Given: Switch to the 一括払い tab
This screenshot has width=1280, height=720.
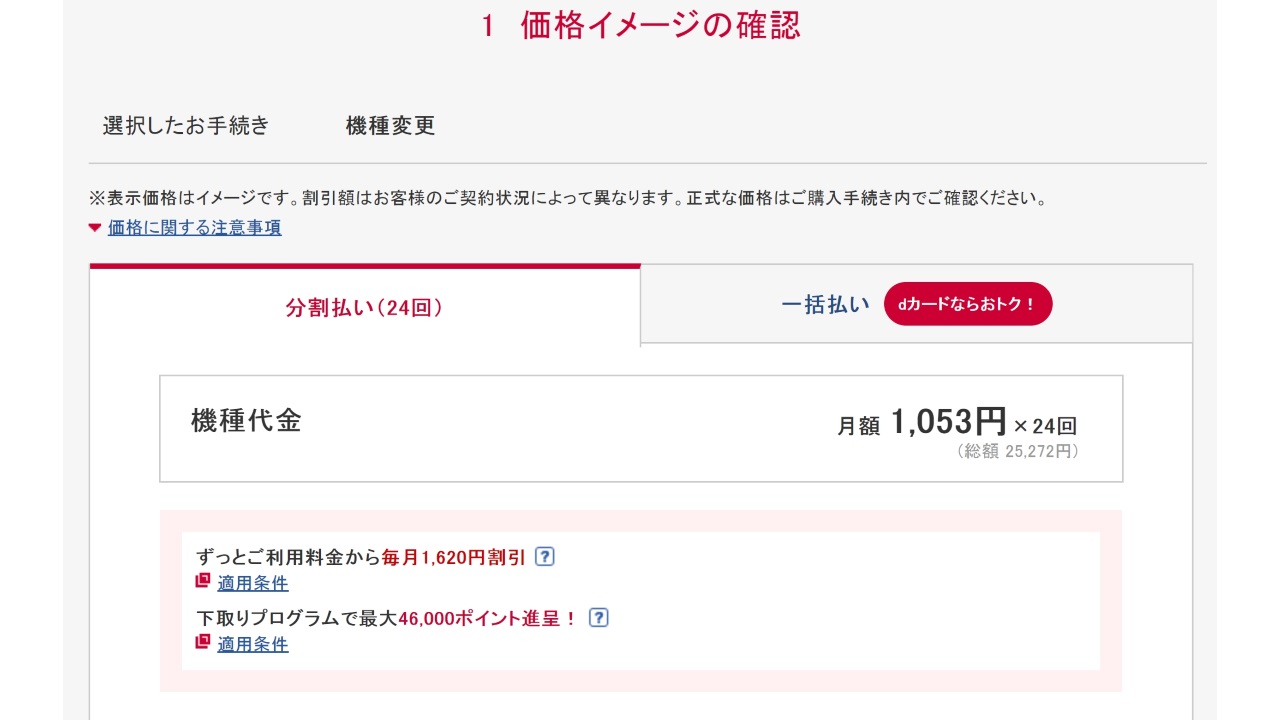Looking at the screenshot, I should click(x=825, y=305).
